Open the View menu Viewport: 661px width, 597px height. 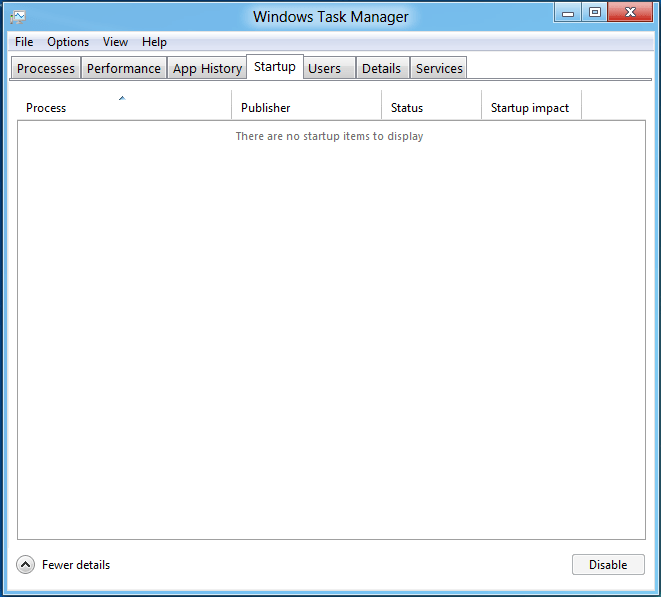point(115,42)
